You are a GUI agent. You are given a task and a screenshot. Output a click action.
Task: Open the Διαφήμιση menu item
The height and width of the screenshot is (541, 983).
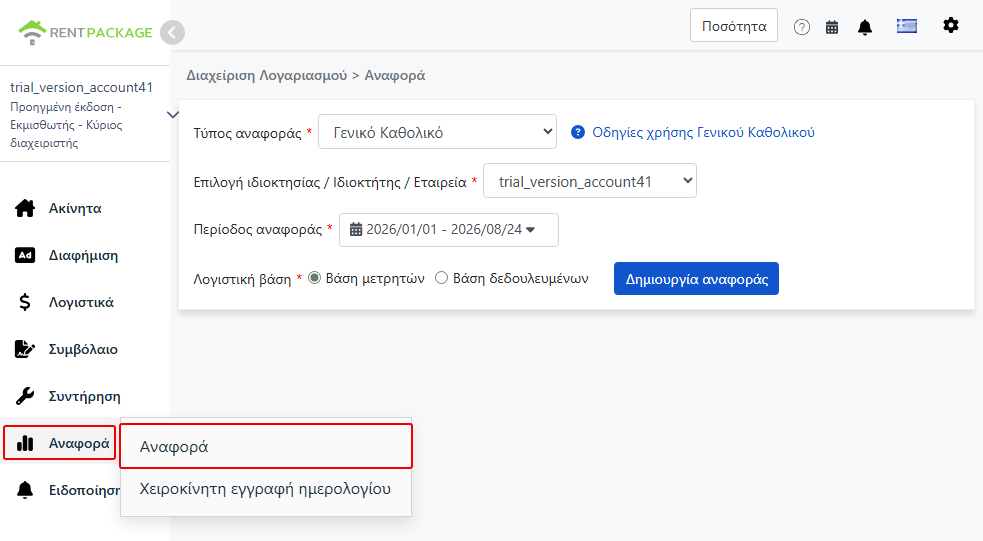pos(83,255)
